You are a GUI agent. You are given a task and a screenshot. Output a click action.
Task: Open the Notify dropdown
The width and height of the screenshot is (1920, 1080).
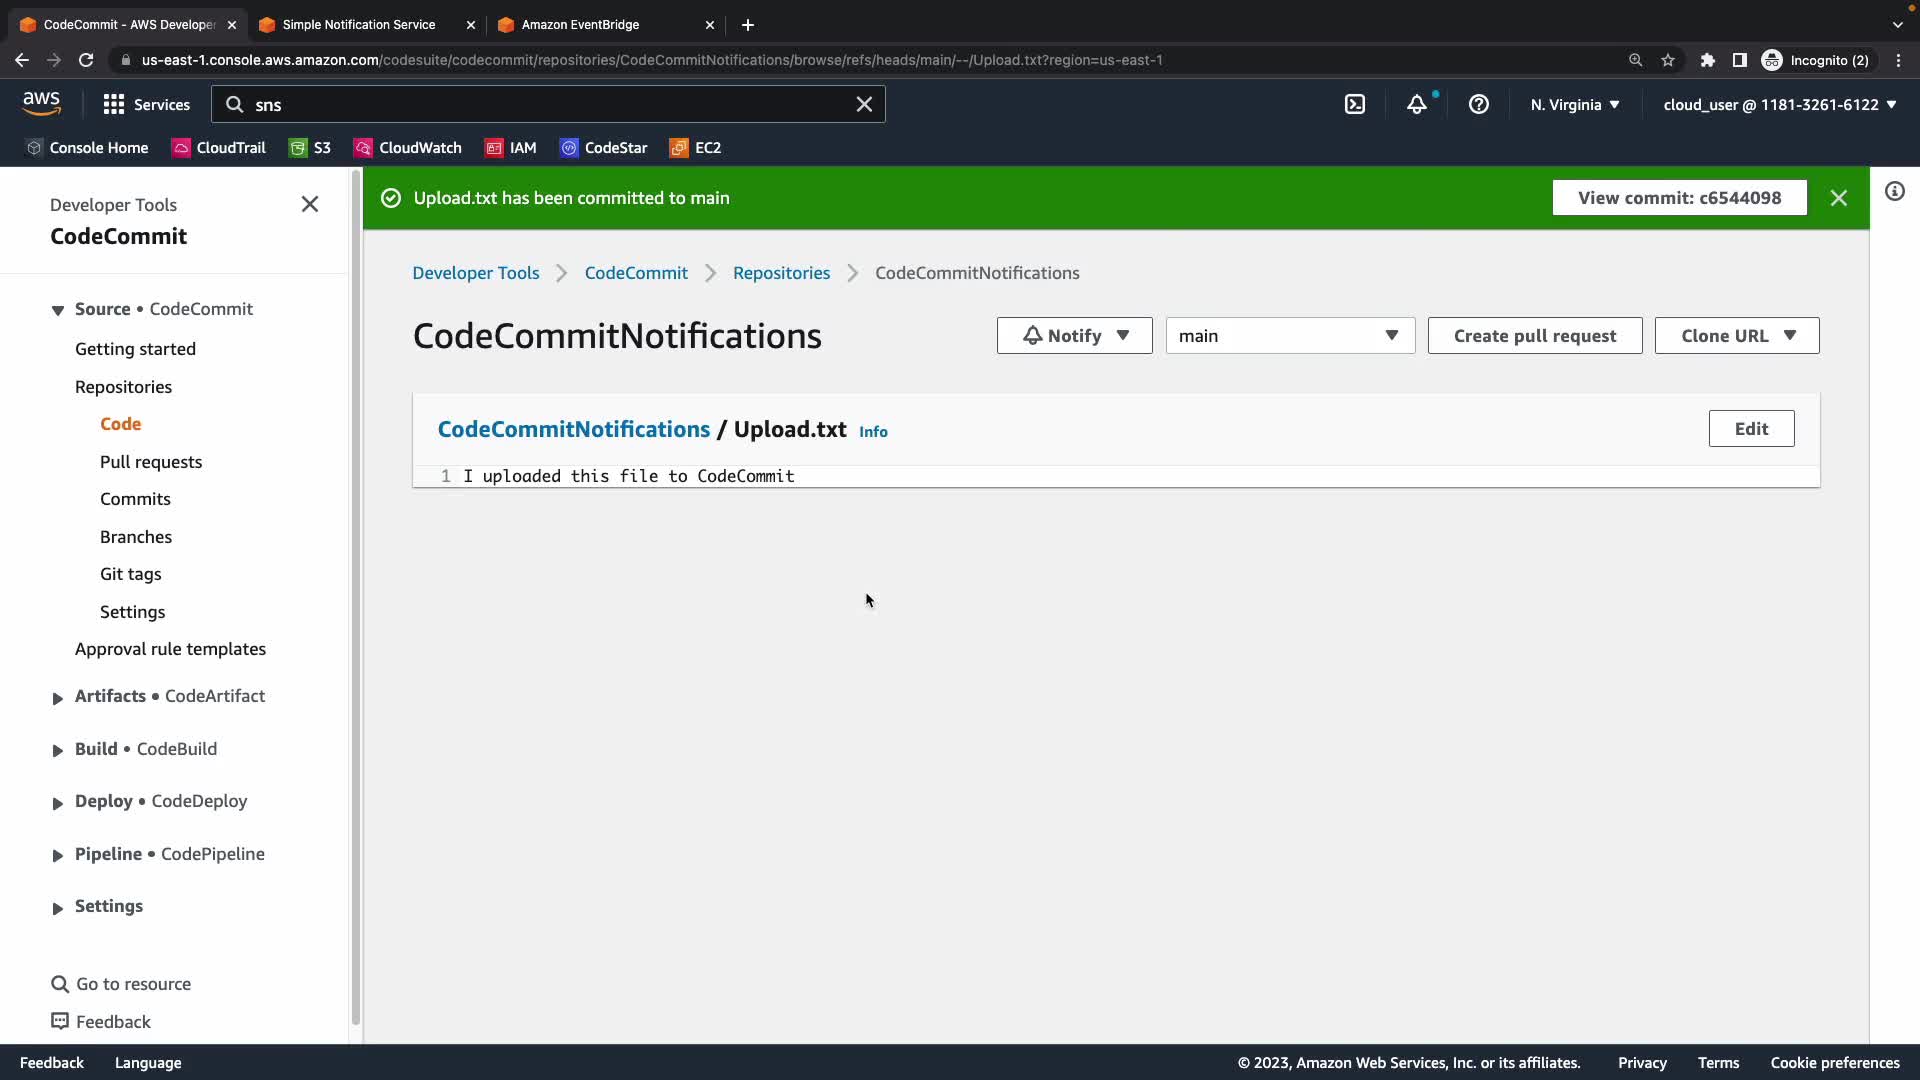tap(1074, 336)
